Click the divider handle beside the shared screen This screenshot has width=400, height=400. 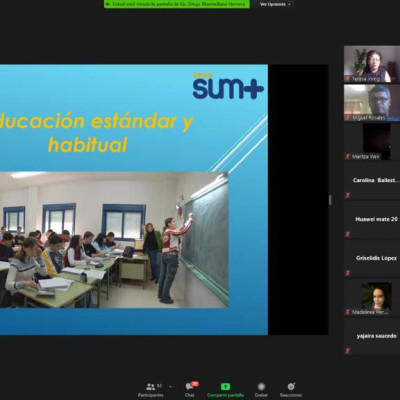pos(330,200)
